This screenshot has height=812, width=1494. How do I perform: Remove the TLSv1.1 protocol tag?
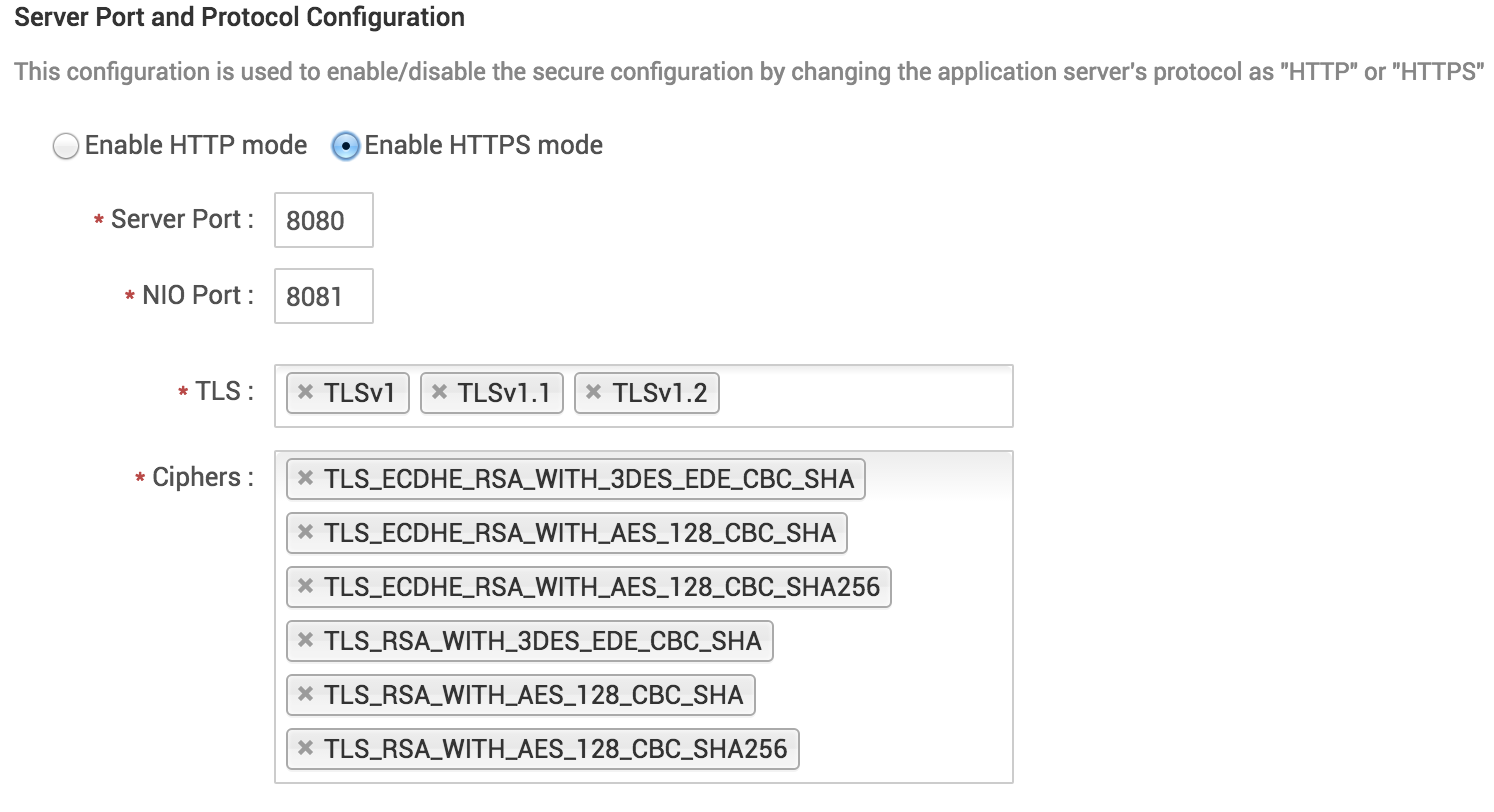coord(439,393)
